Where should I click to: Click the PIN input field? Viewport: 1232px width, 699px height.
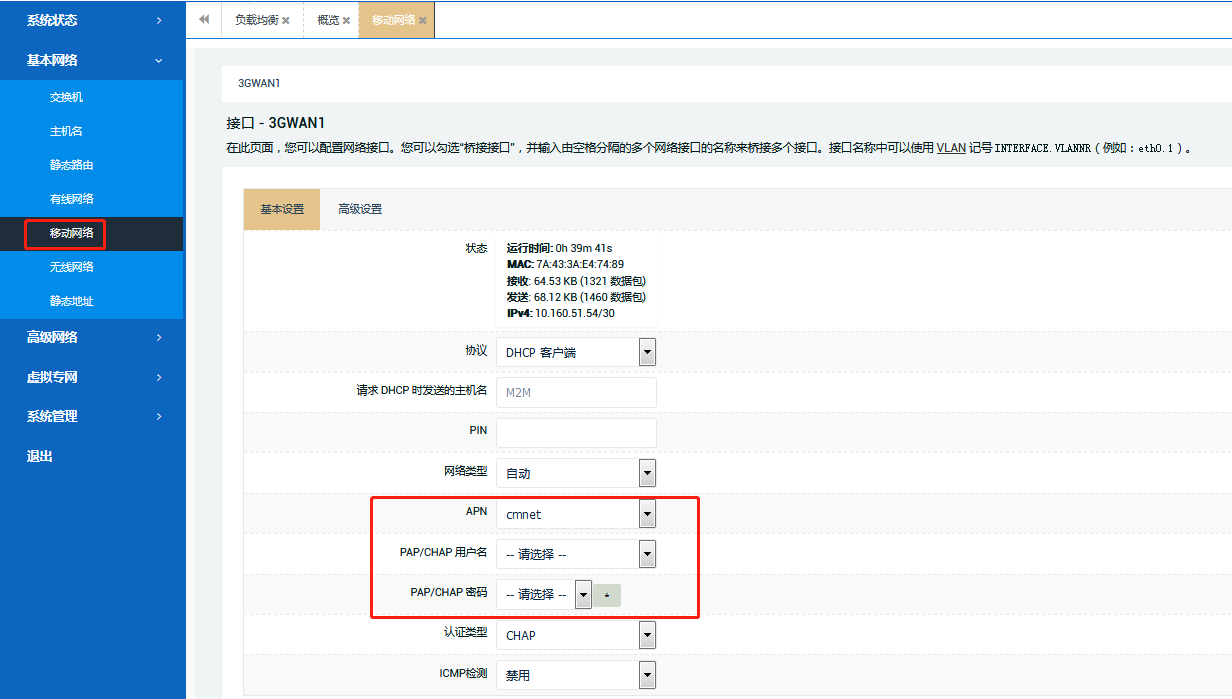(576, 433)
